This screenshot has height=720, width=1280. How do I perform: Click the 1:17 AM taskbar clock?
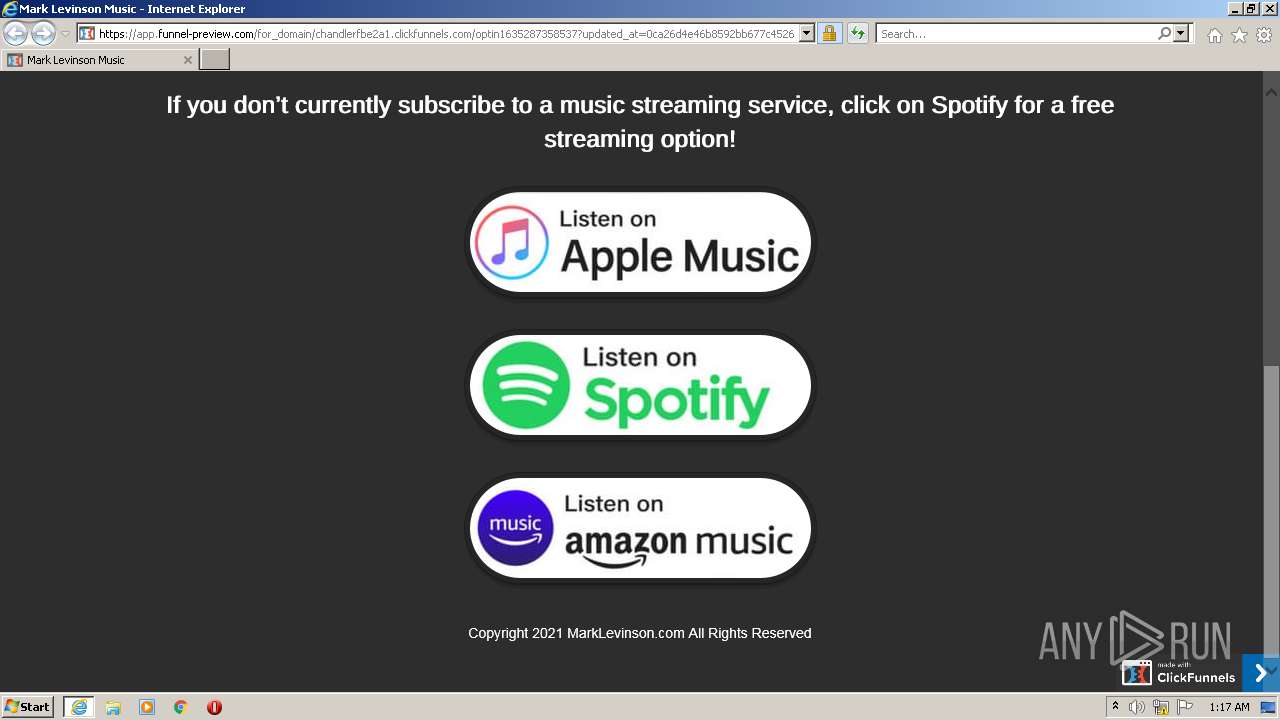[x=1229, y=707]
